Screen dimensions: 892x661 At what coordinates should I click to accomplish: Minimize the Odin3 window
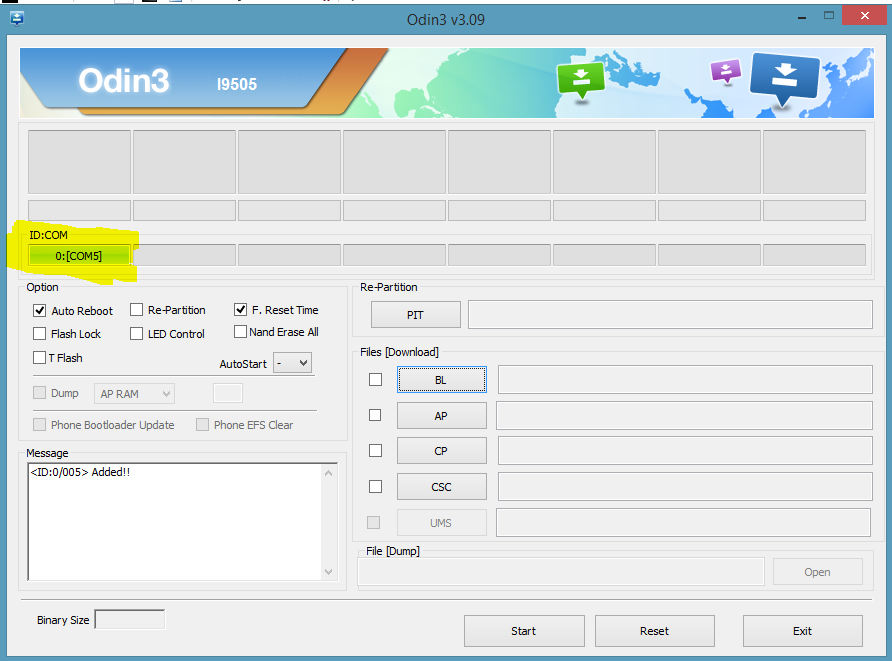[802, 18]
